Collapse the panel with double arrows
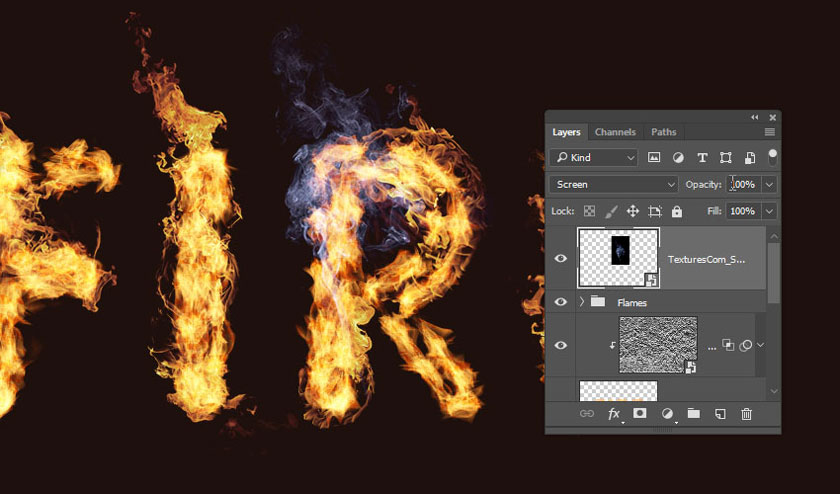 [755, 117]
